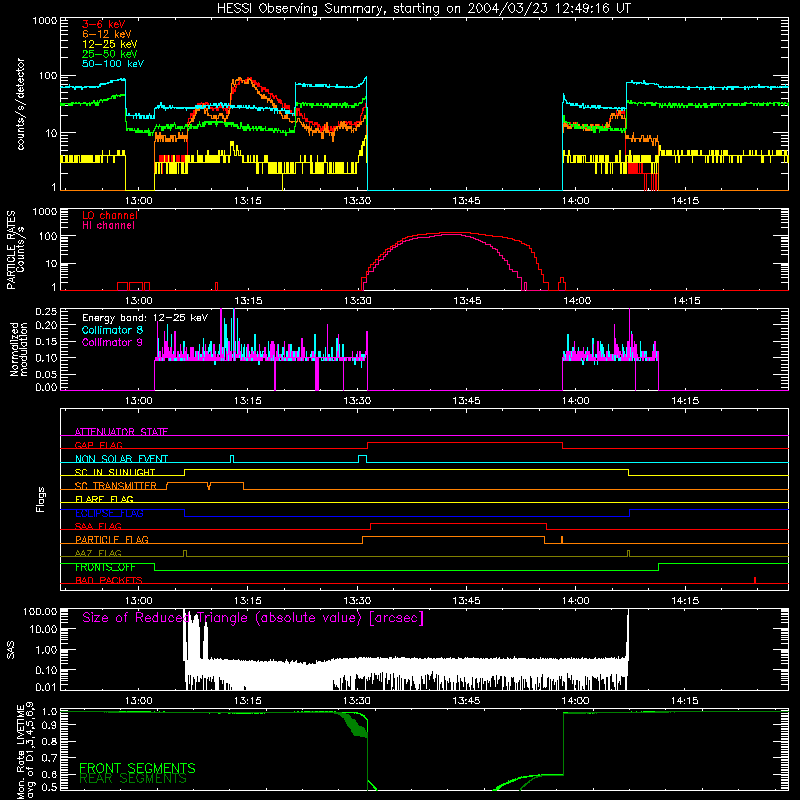The height and width of the screenshot is (800, 800).
Task: Click the 0.7 tick on livetime axis
Action: click(x=50, y=758)
